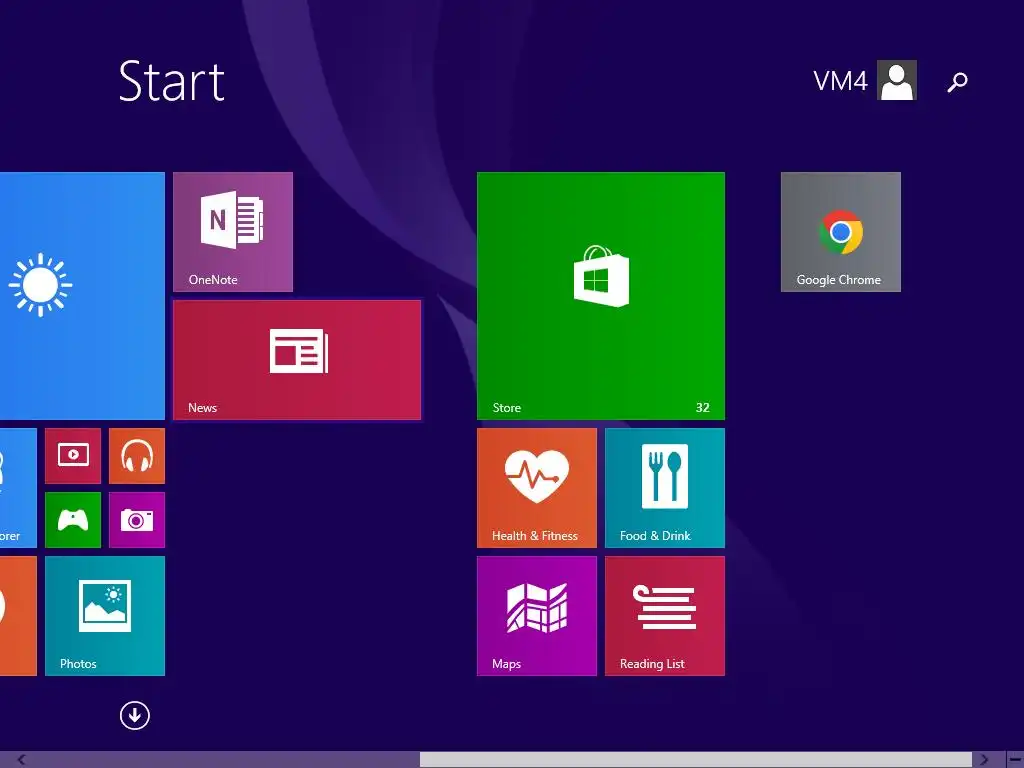Open the Camera tile
The image size is (1024, 768).
pos(137,520)
